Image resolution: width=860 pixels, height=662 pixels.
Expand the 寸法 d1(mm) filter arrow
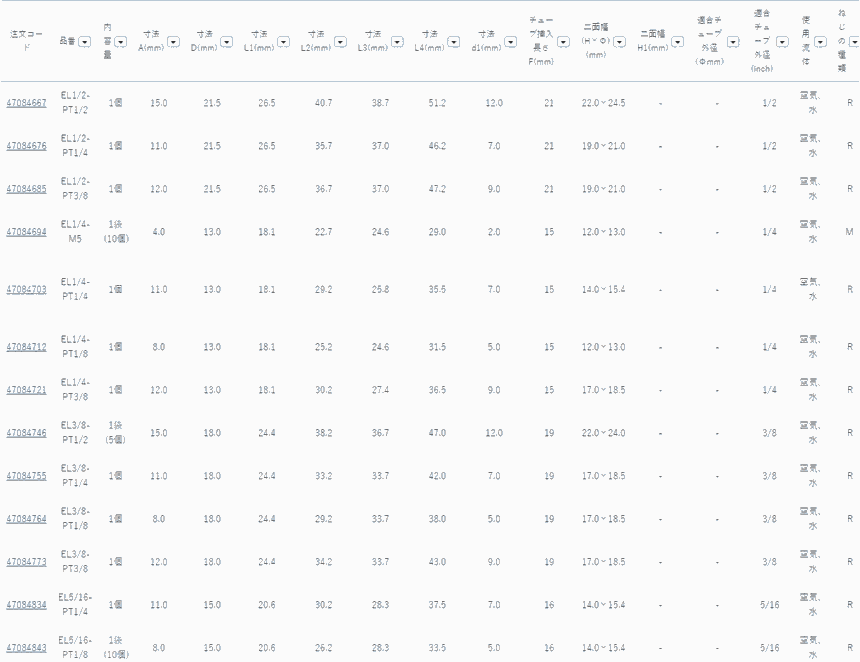[511, 42]
